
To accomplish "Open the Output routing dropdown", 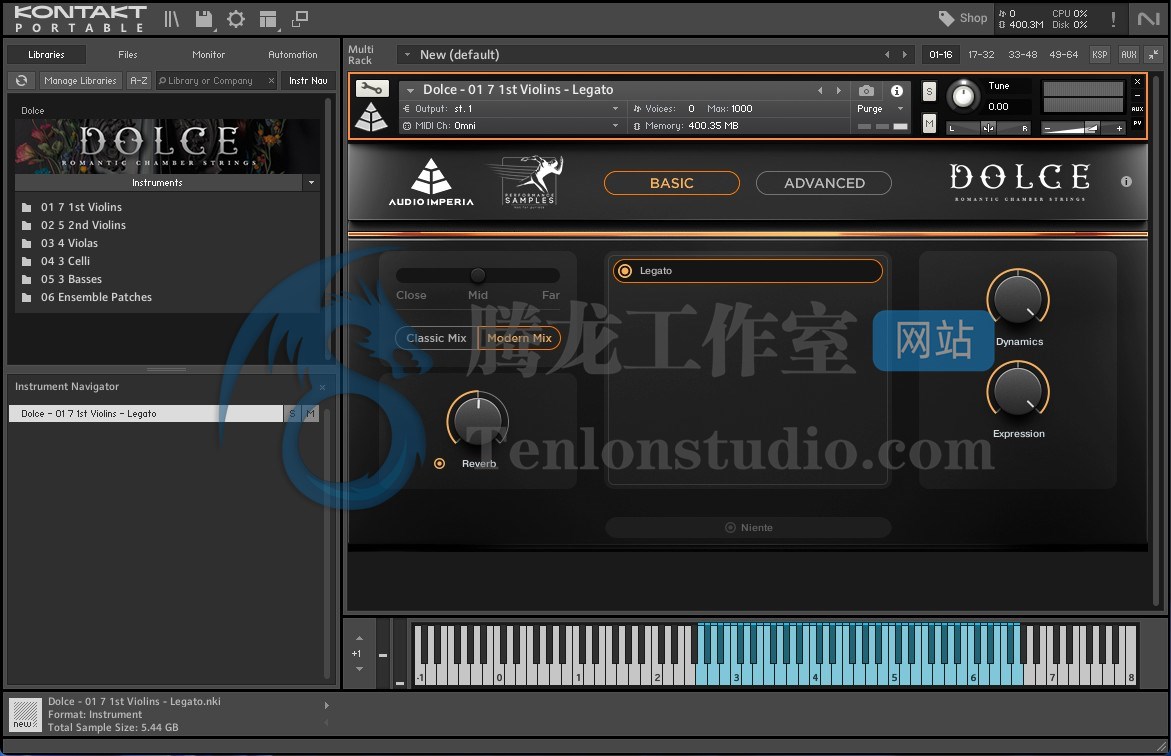I will (x=615, y=109).
